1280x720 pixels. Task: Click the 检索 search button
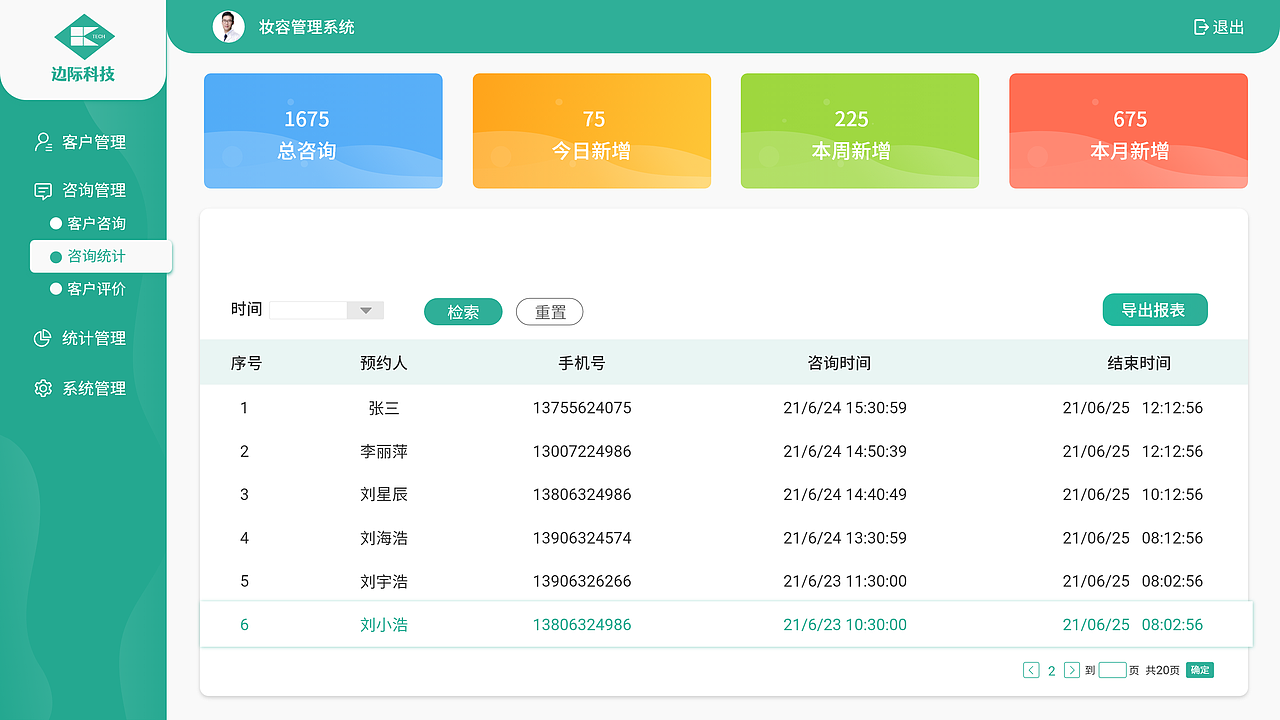click(462, 311)
